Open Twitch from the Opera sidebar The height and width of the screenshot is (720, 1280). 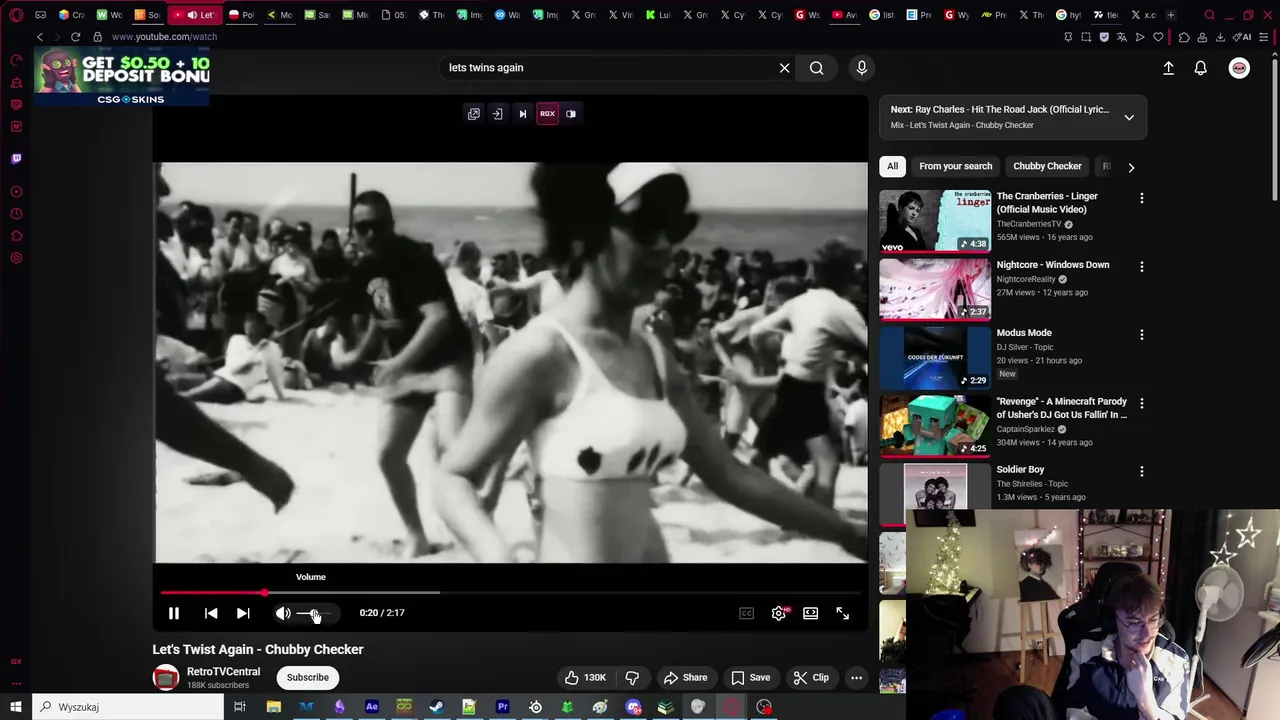(16, 159)
